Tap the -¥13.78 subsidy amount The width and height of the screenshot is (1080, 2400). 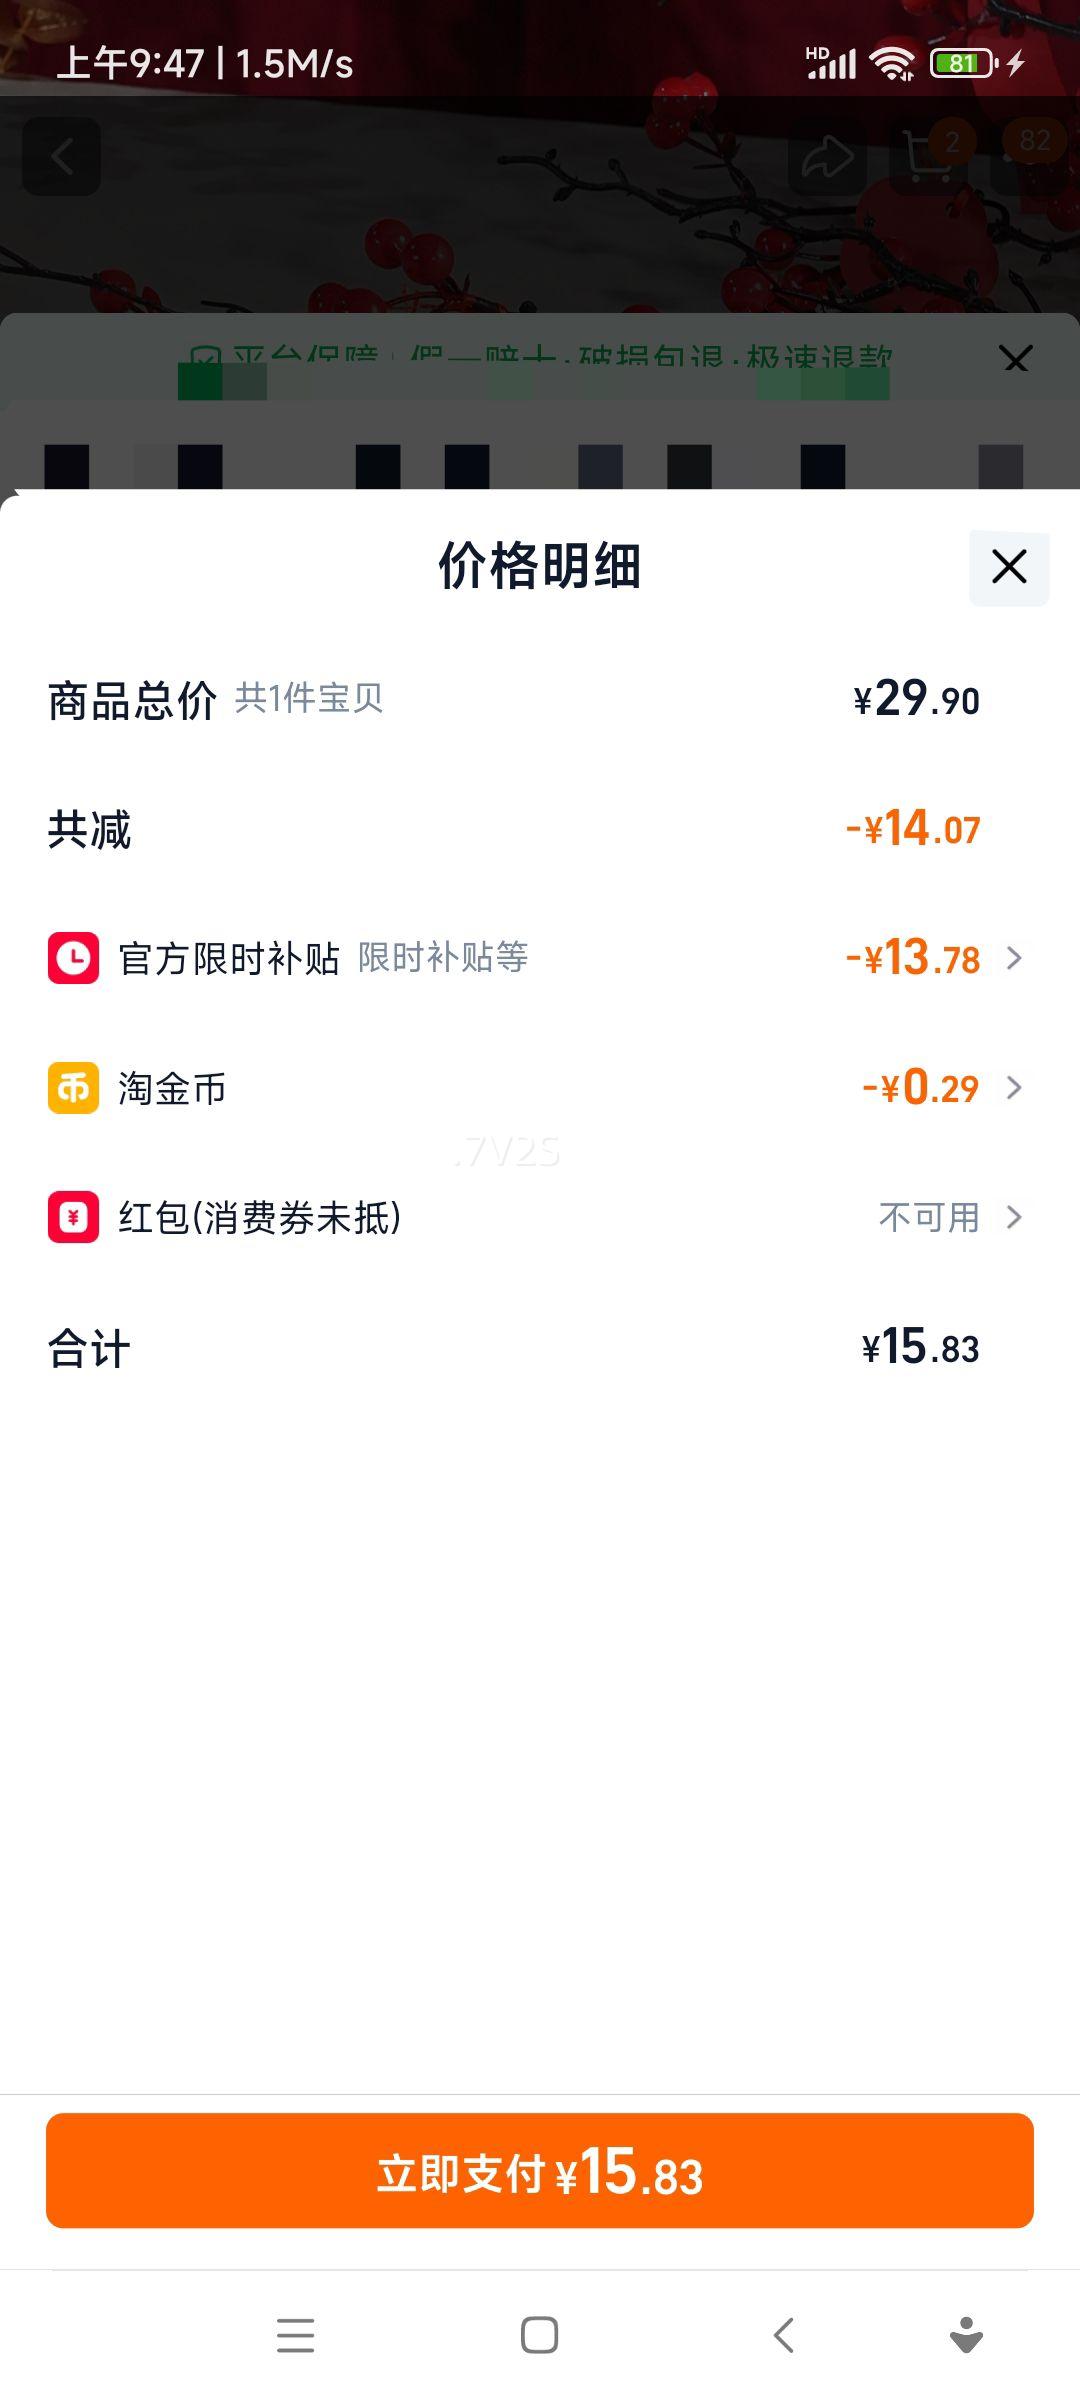(914, 958)
